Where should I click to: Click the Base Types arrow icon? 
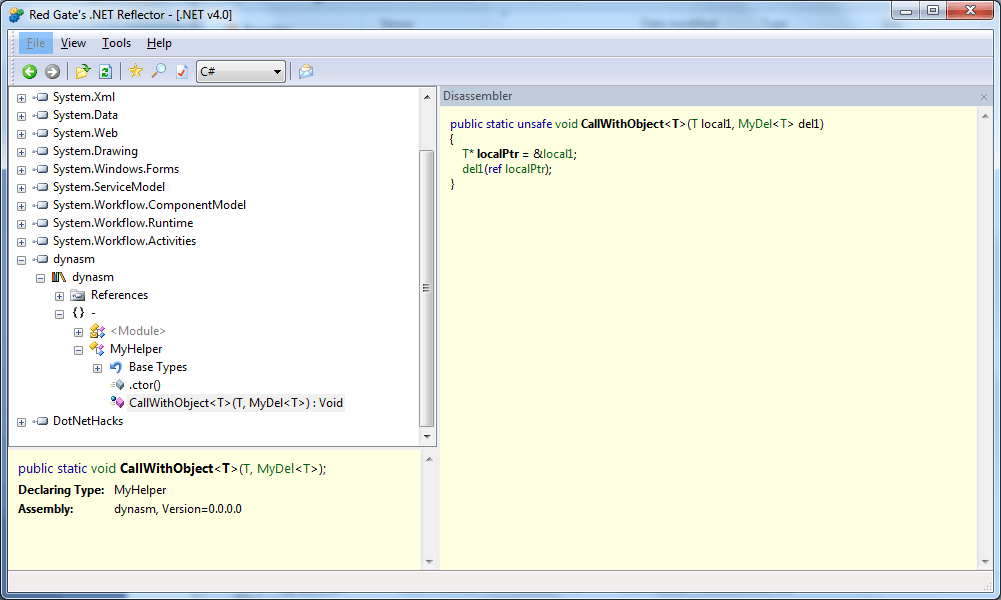tap(116, 367)
